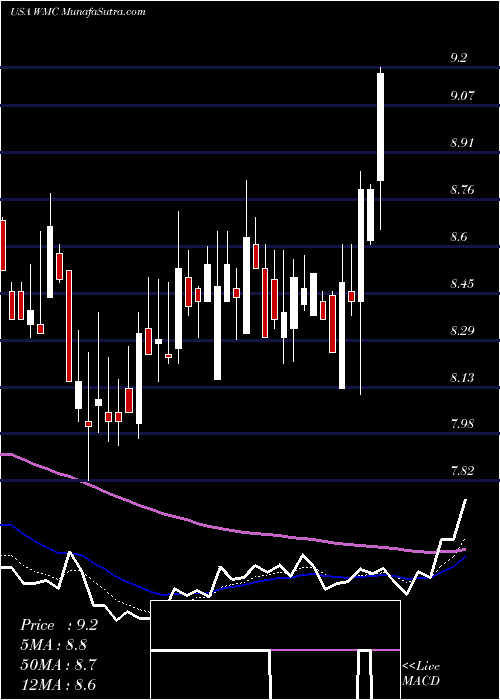Click the 9.2 price axis label

click(x=458, y=58)
